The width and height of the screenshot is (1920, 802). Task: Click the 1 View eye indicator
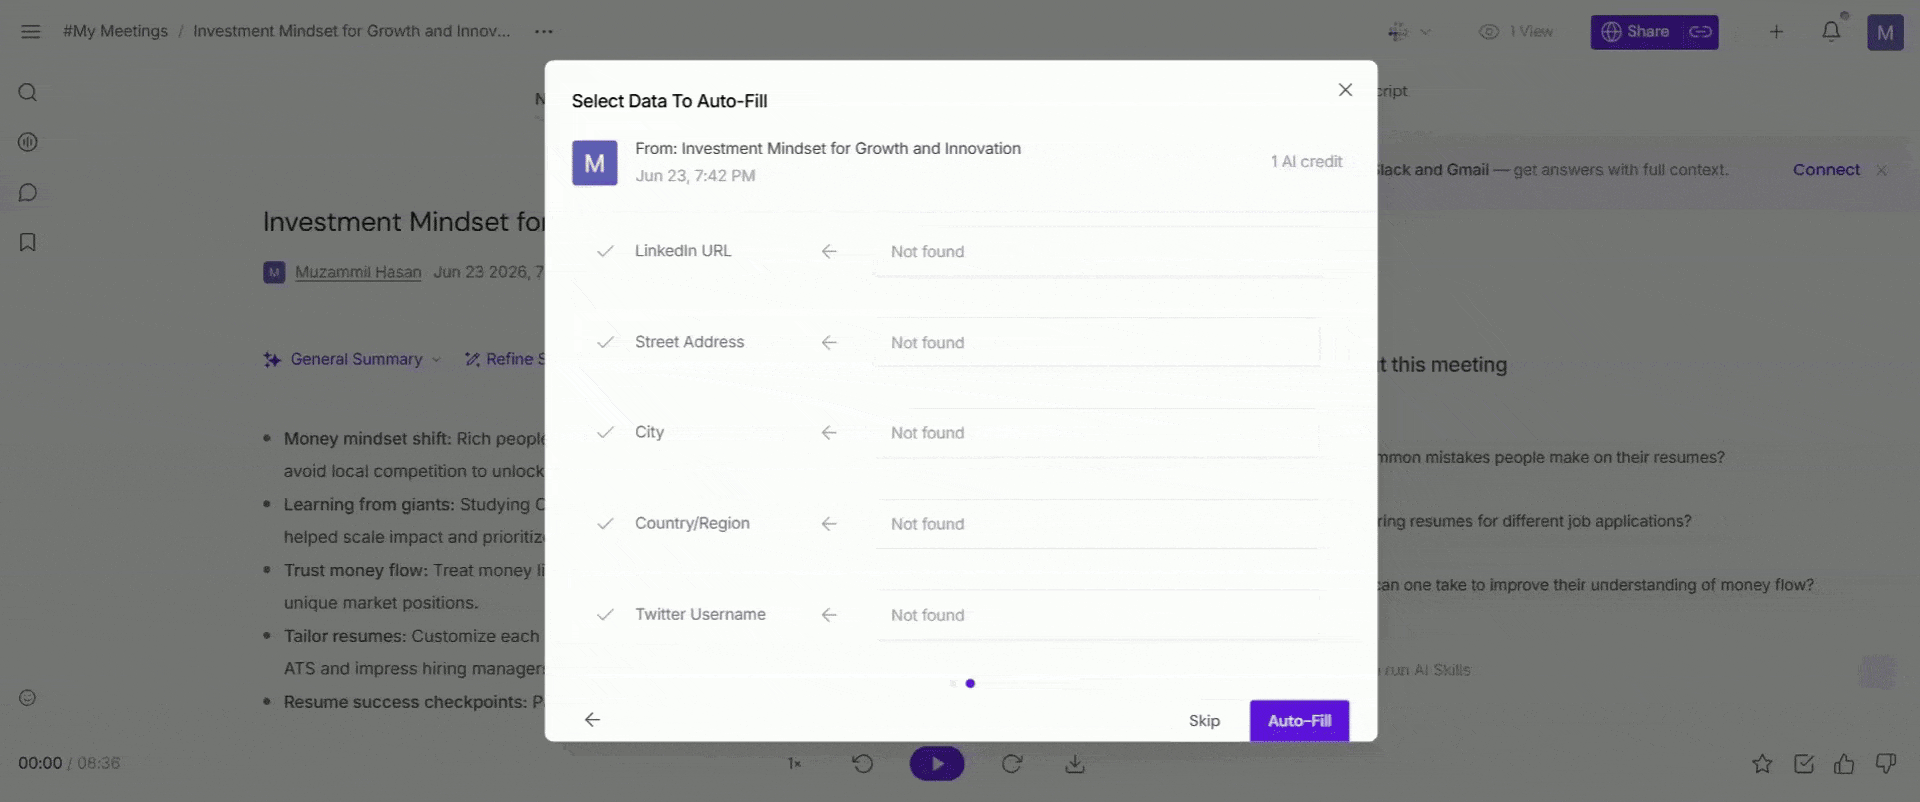(1516, 32)
